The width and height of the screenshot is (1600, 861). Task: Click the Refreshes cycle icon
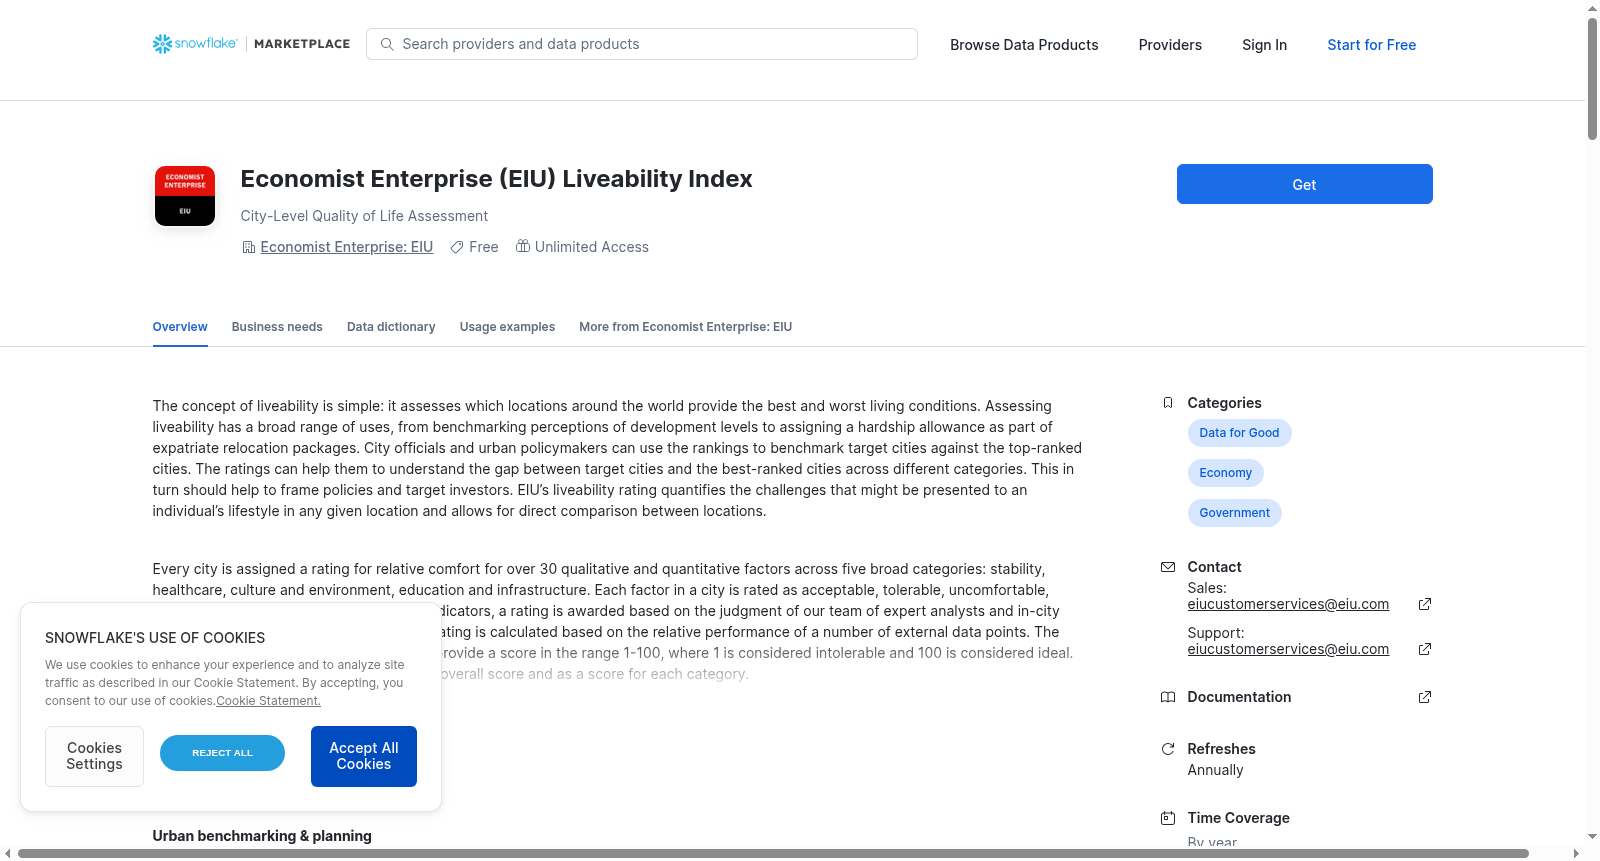click(1167, 749)
